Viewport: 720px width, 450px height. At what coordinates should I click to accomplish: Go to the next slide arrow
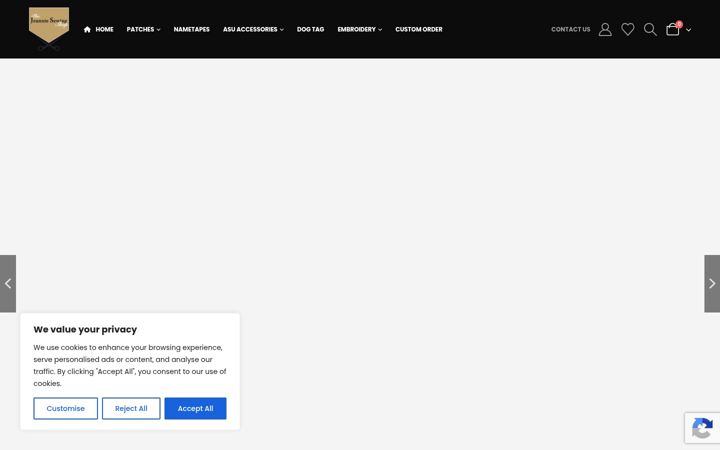pyautogui.click(x=712, y=284)
